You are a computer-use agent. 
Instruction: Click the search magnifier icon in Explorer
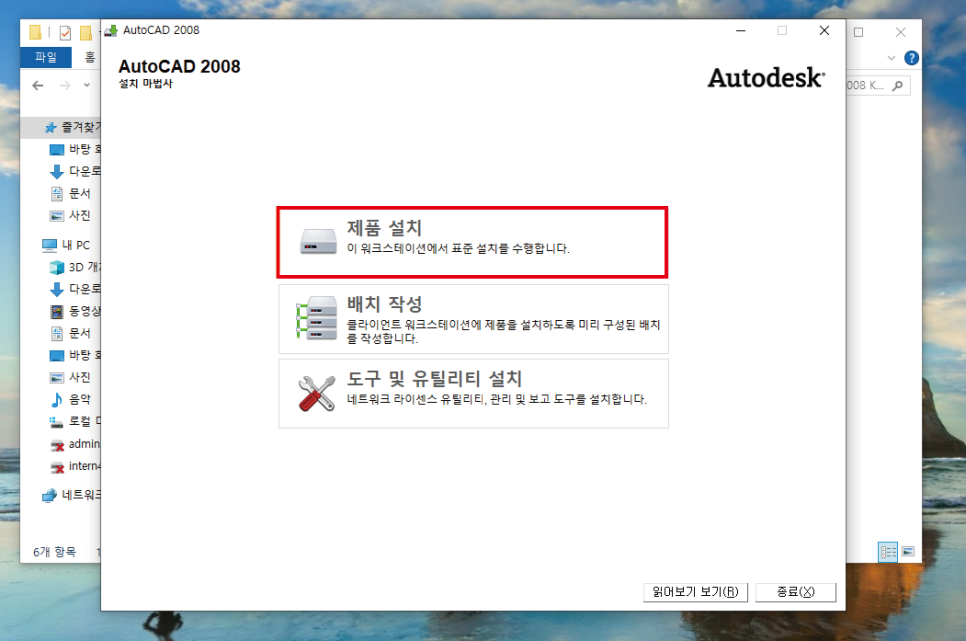coord(898,85)
